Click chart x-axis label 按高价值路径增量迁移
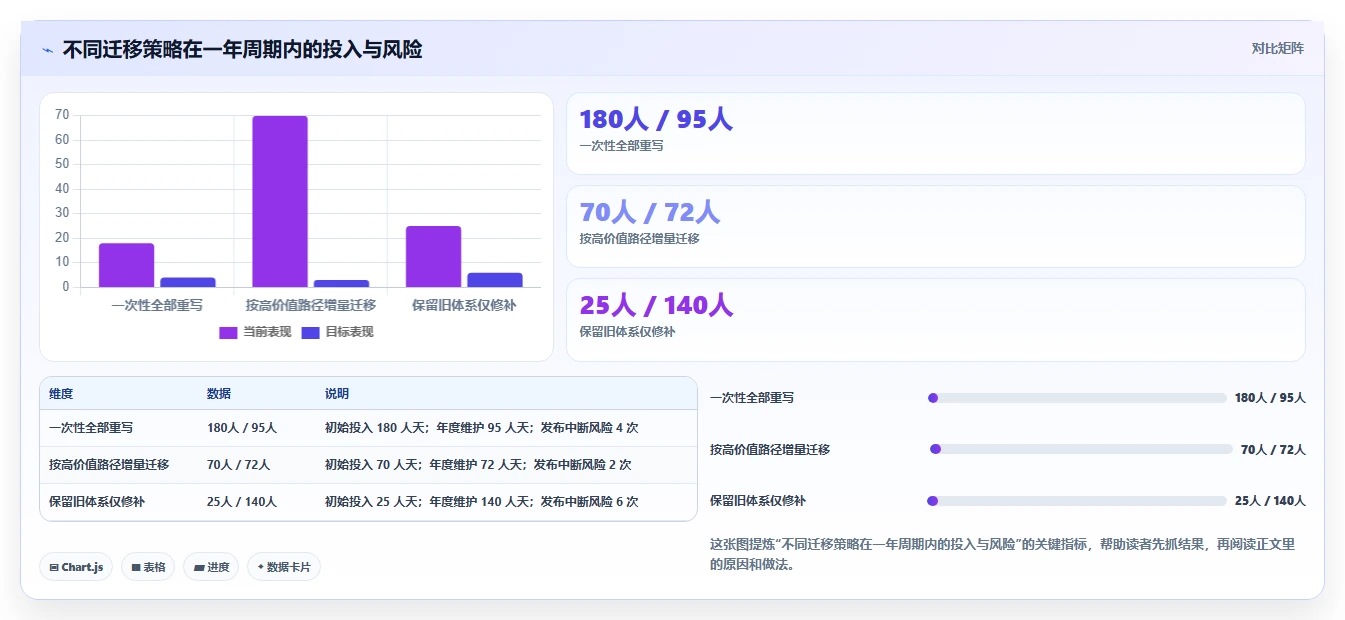The image size is (1345, 620). pyautogui.click(x=311, y=305)
